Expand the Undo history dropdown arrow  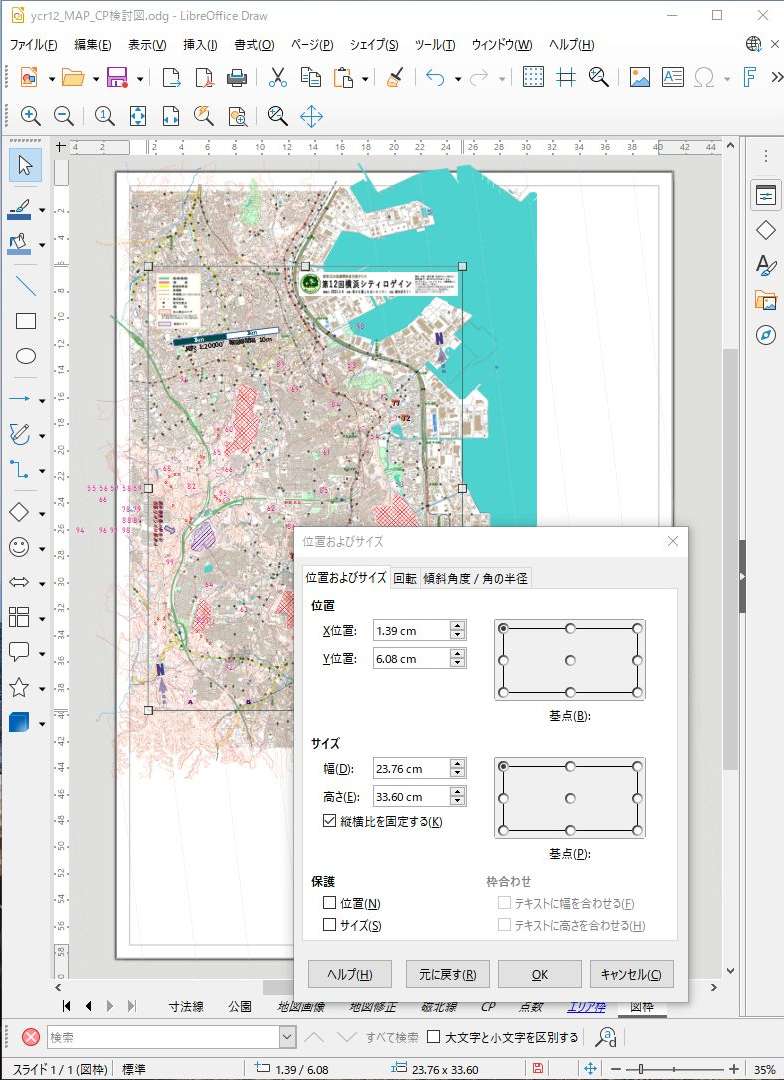(458, 79)
